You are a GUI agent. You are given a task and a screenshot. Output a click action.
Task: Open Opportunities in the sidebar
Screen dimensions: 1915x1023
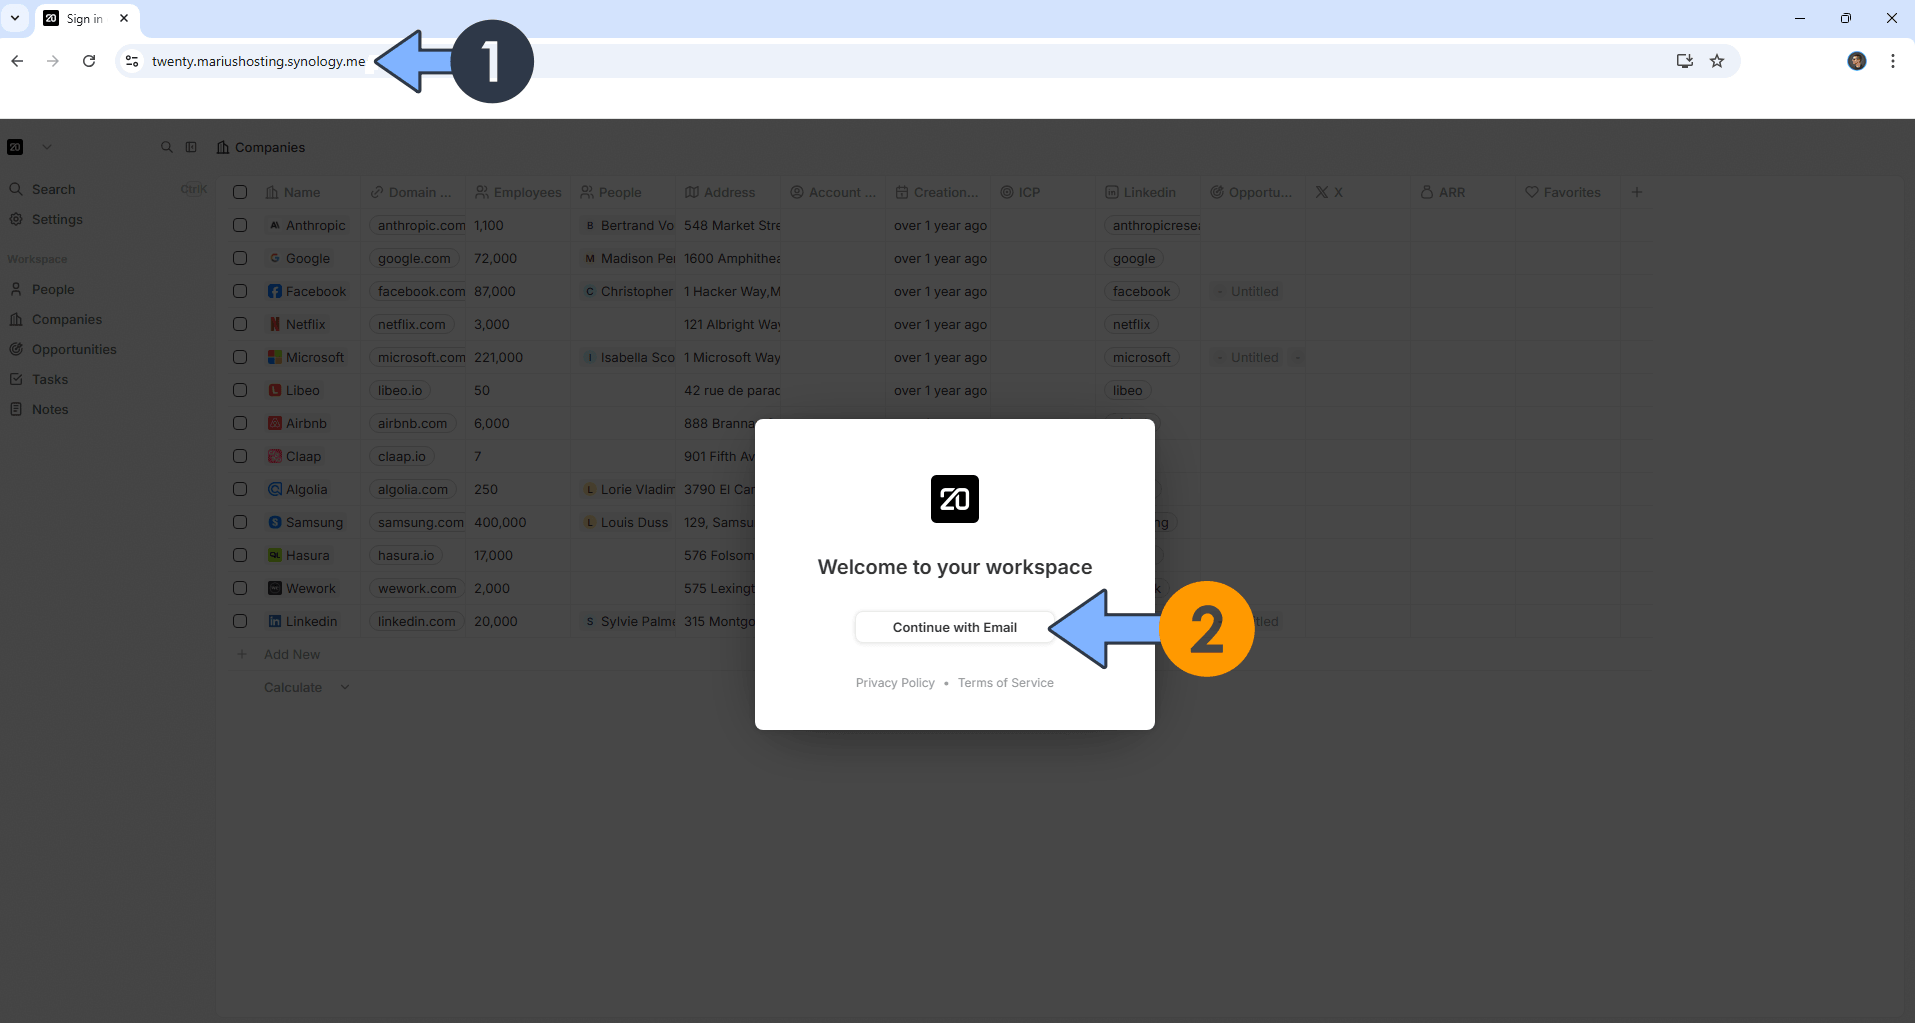point(74,349)
